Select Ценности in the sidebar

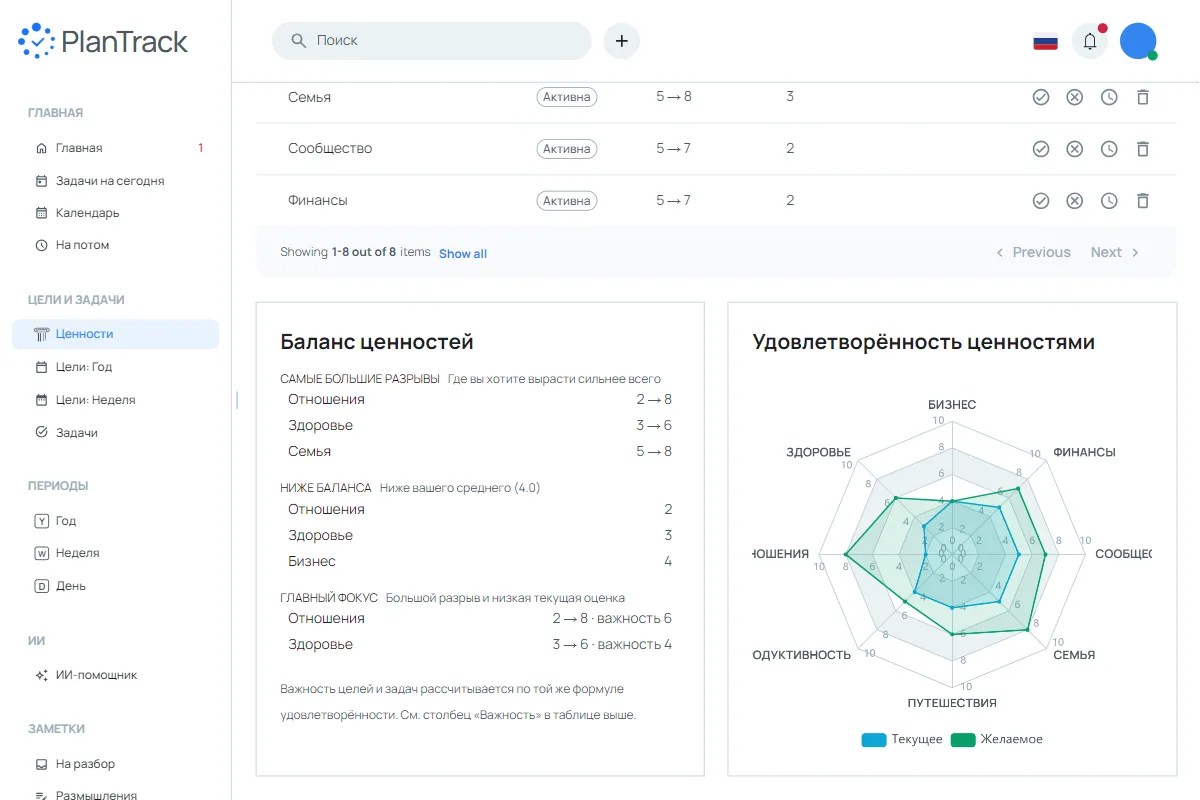point(115,334)
